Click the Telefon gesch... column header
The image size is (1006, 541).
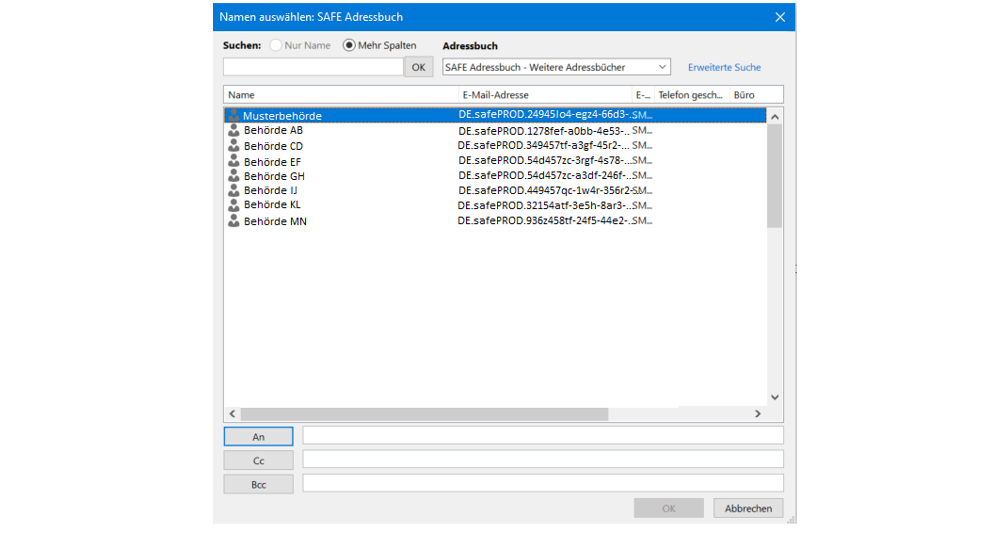click(x=689, y=95)
